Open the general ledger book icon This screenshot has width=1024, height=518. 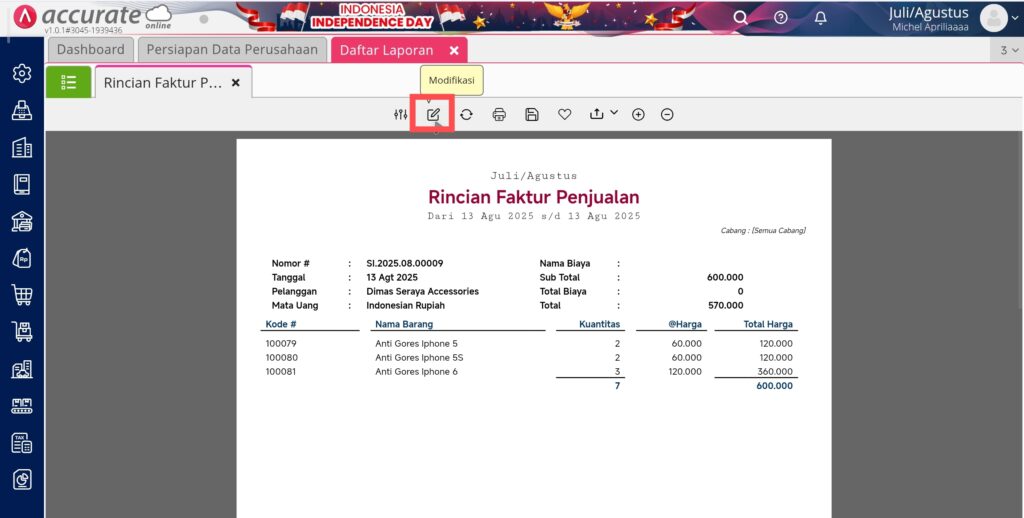coord(22,184)
